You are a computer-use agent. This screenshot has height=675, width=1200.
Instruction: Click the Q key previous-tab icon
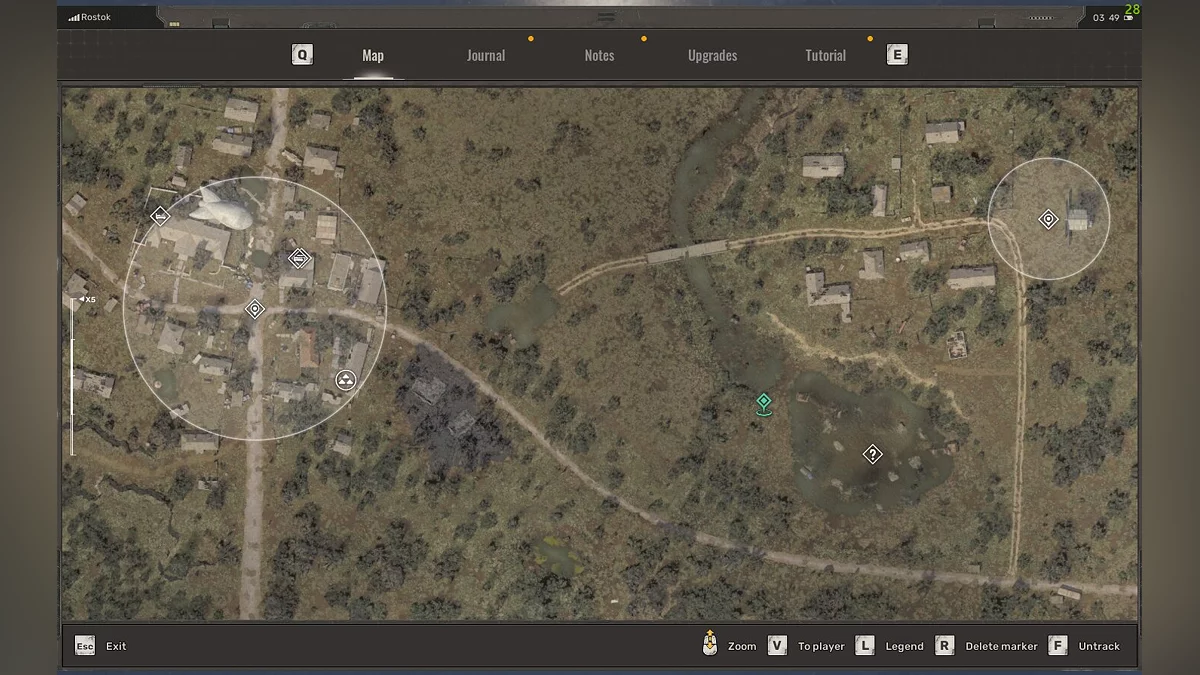pos(302,55)
